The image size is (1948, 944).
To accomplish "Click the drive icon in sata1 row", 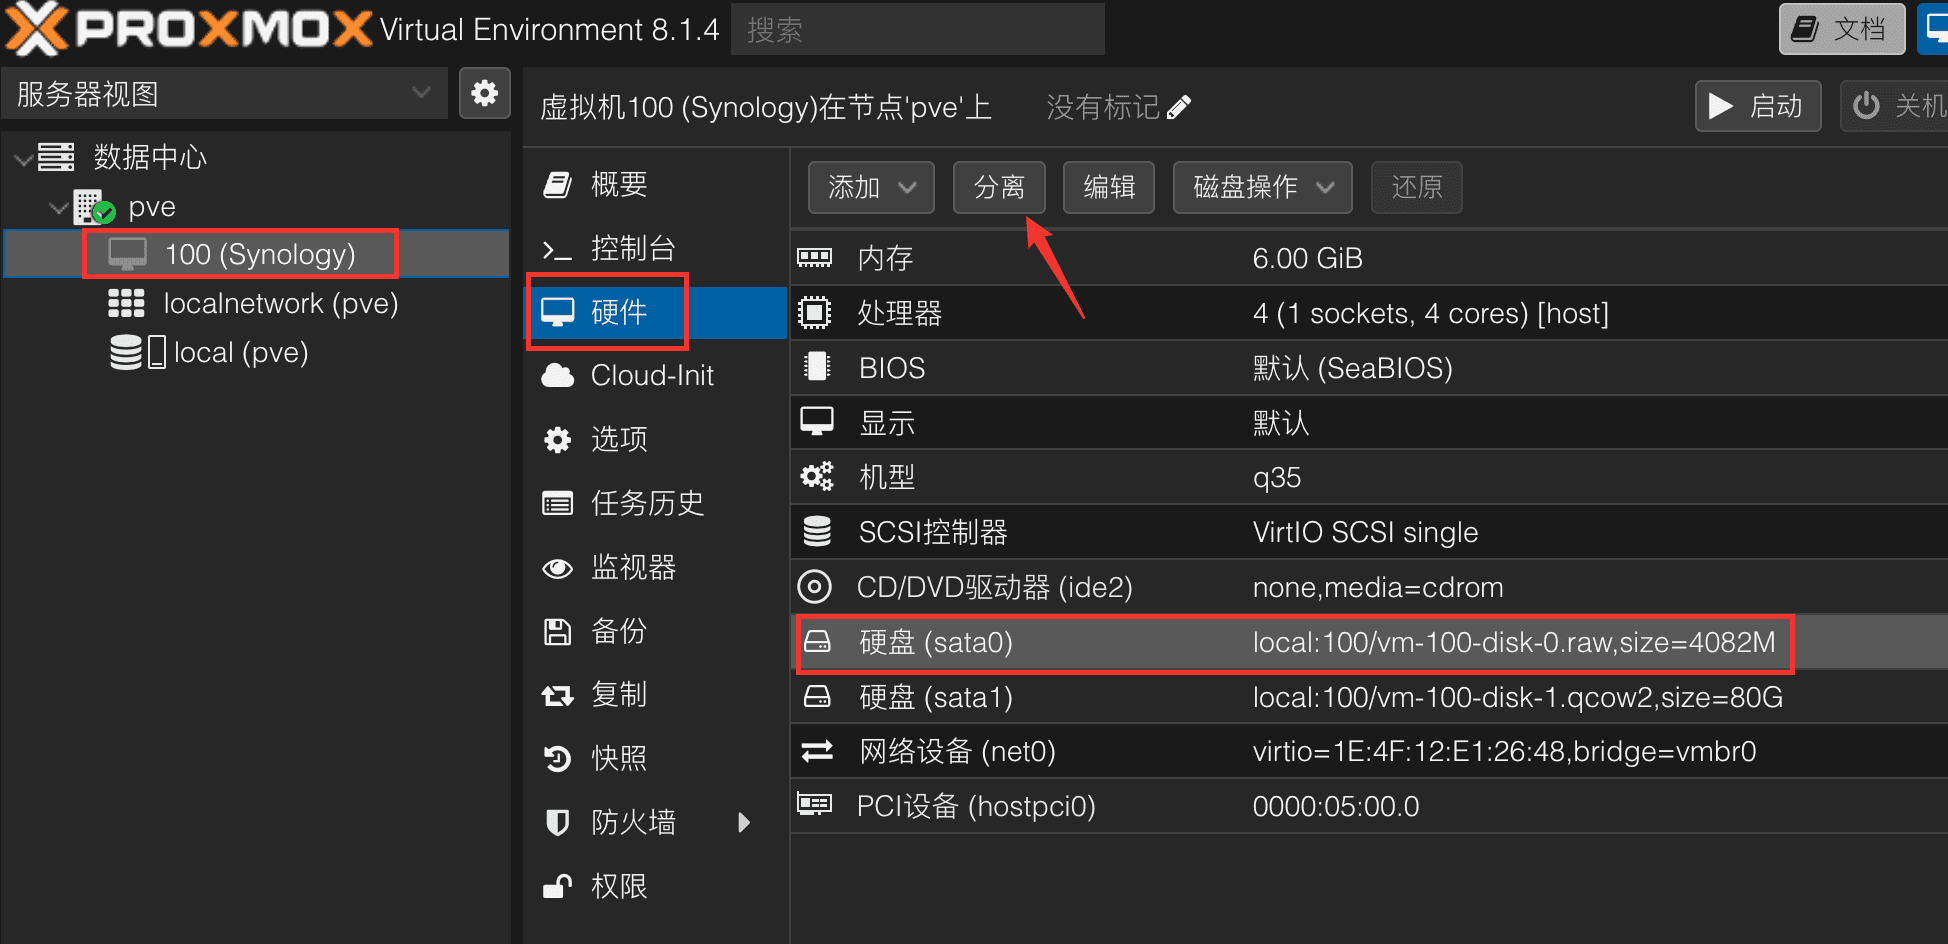I will click(818, 696).
